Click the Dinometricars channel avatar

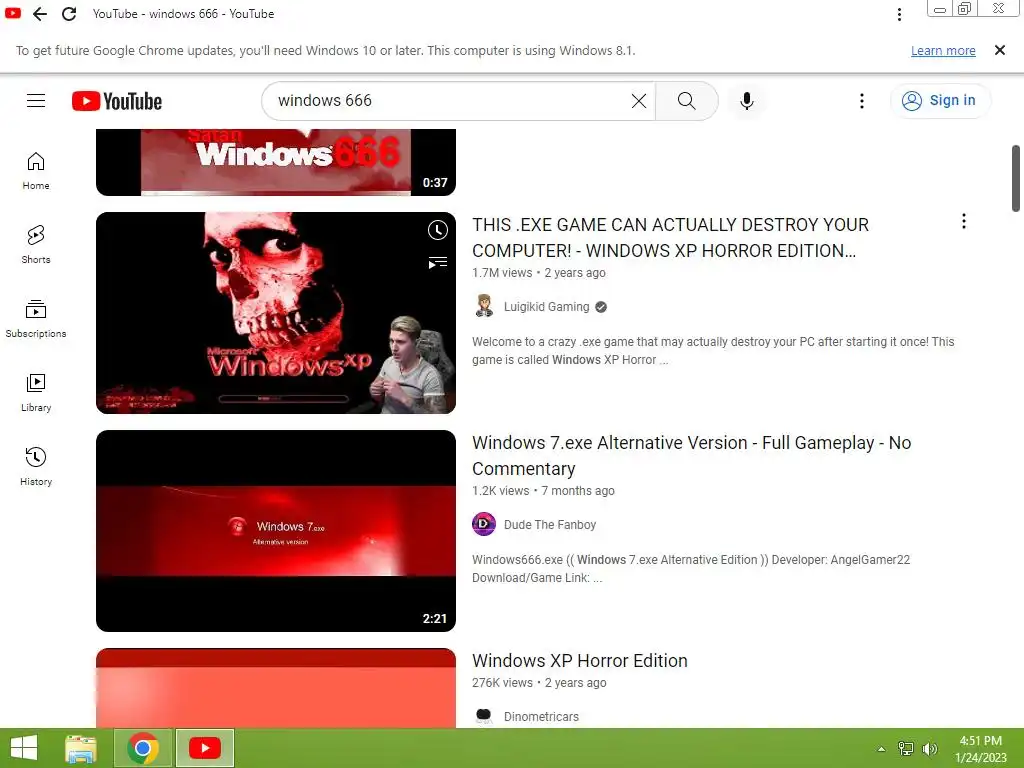coord(484,716)
